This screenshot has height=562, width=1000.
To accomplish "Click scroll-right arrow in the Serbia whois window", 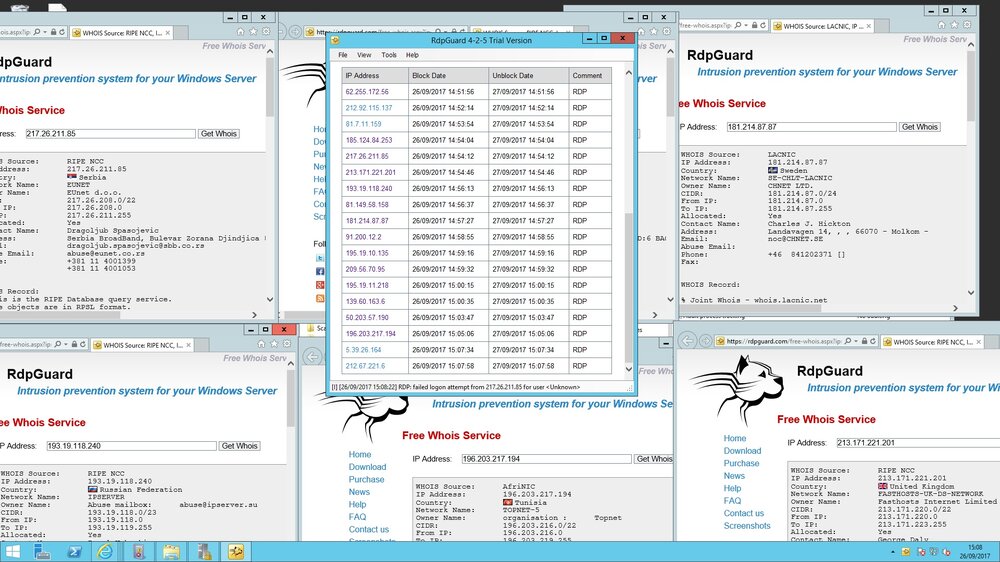I will 254,314.
